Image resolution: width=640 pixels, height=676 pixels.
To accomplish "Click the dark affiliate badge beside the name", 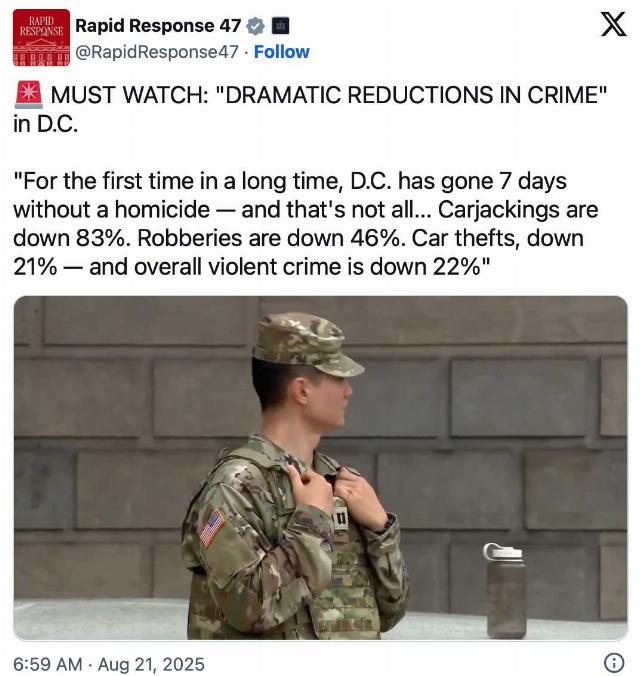I will coord(280,26).
